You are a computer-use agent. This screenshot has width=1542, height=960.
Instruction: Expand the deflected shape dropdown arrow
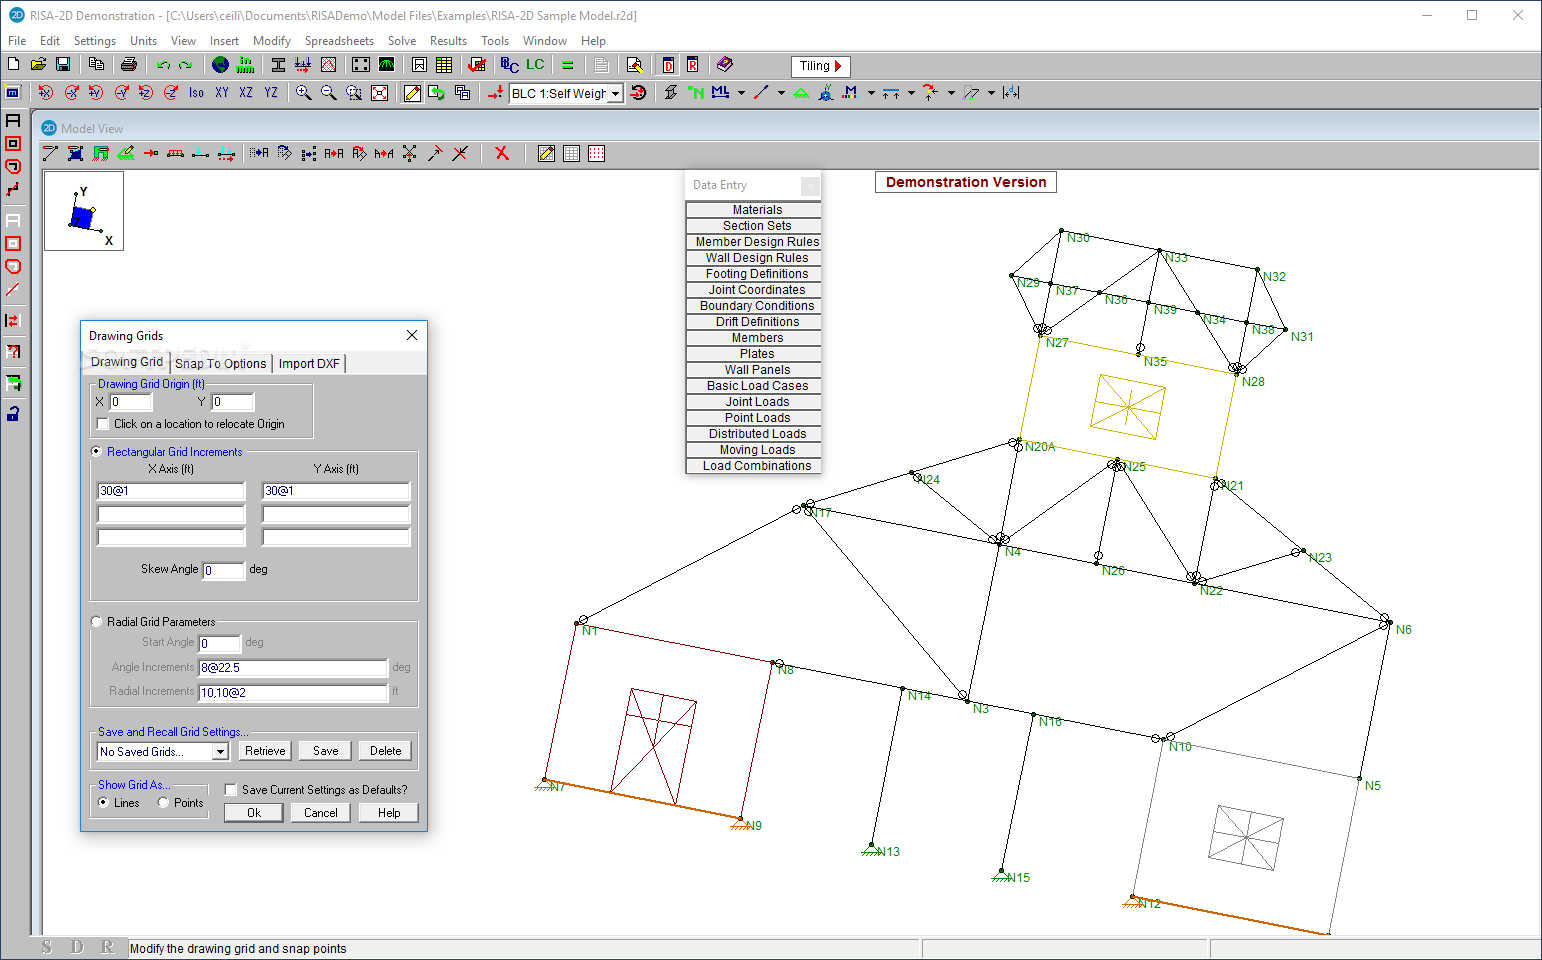[991, 93]
